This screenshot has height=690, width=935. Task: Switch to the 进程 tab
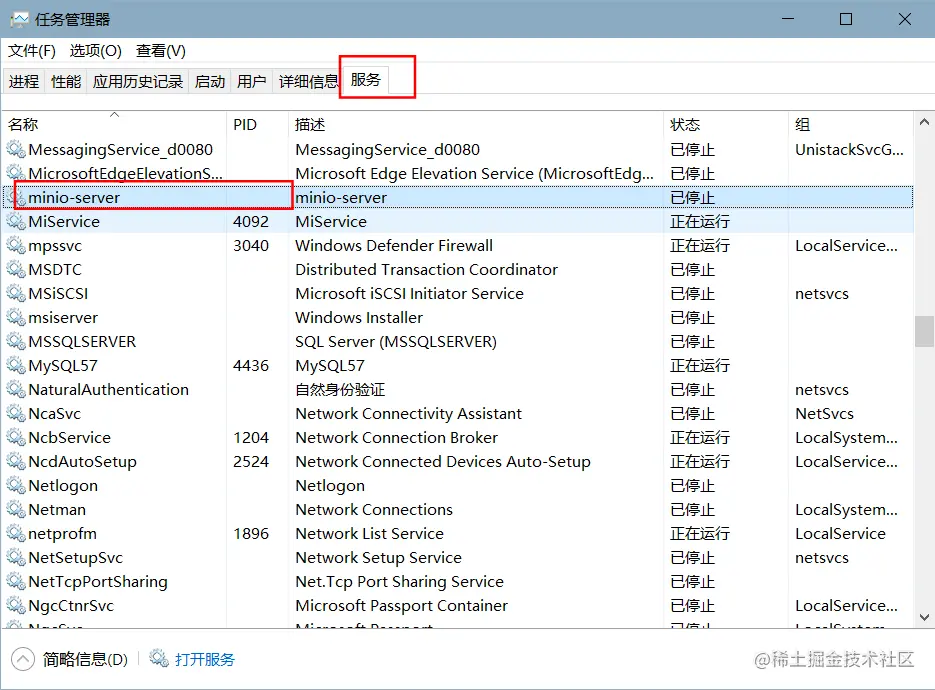24,81
